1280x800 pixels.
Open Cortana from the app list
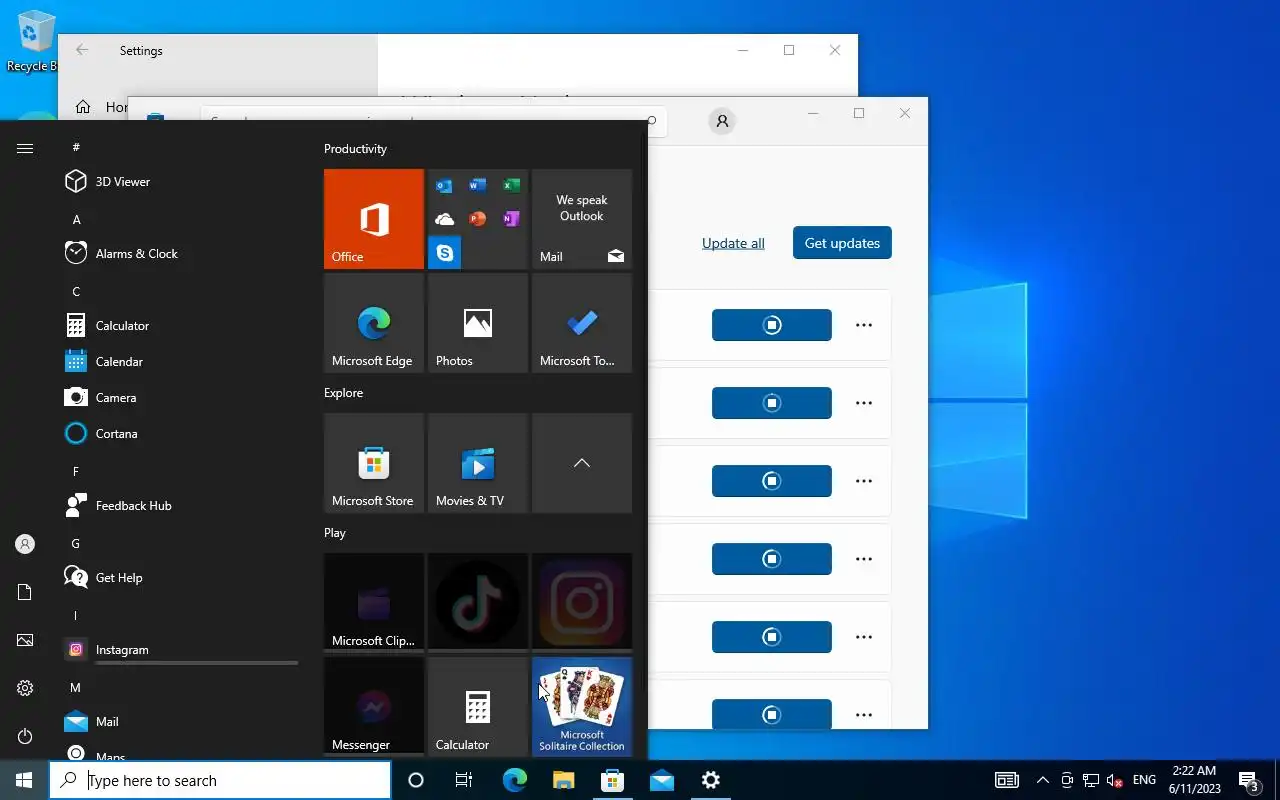click(180, 434)
